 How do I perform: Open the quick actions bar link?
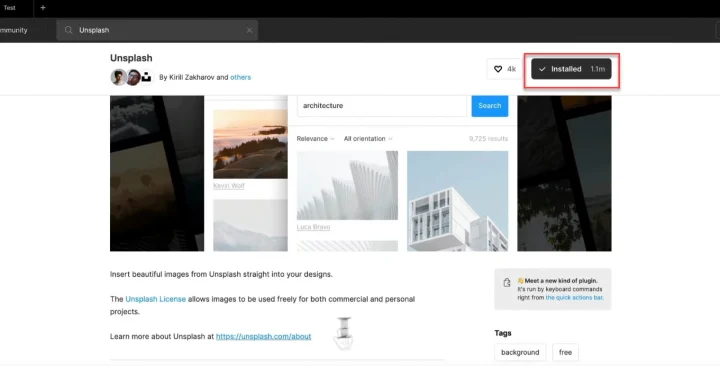tap(574, 298)
